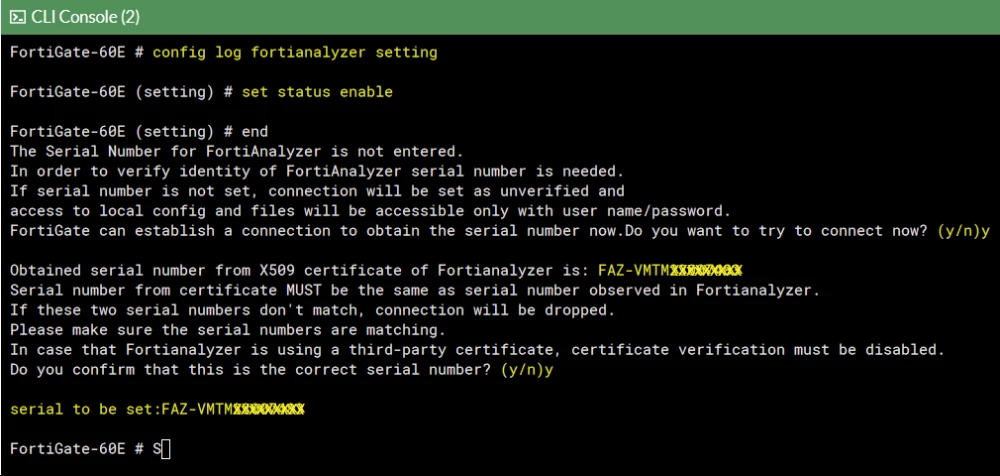
Task: Click the command input cursor at the last prompt
Action: [166, 449]
